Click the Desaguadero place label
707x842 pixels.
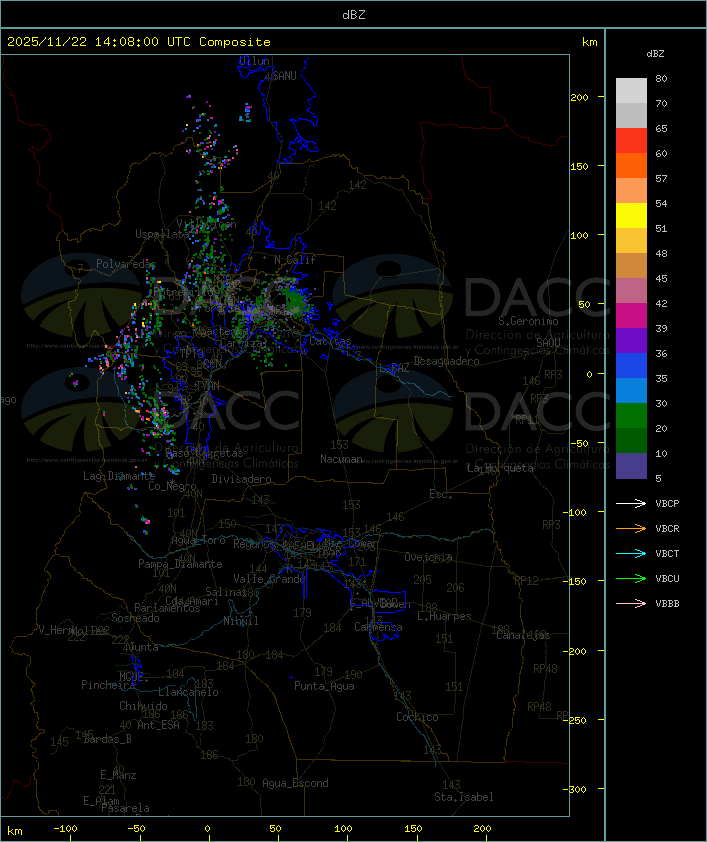pyautogui.click(x=446, y=361)
